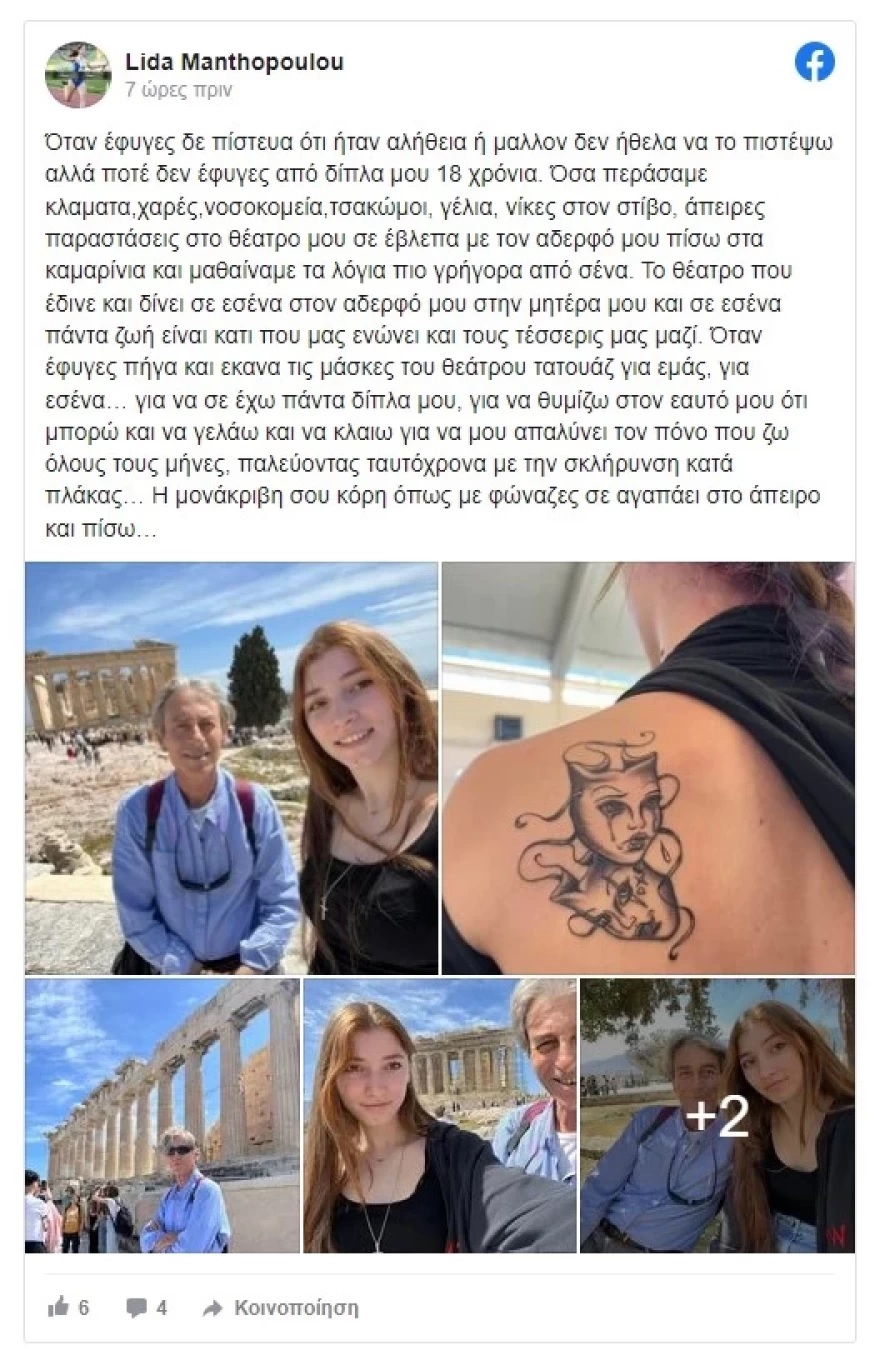Click the post text body paragraph
Screen dimensions: 880x1360
[440, 336]
